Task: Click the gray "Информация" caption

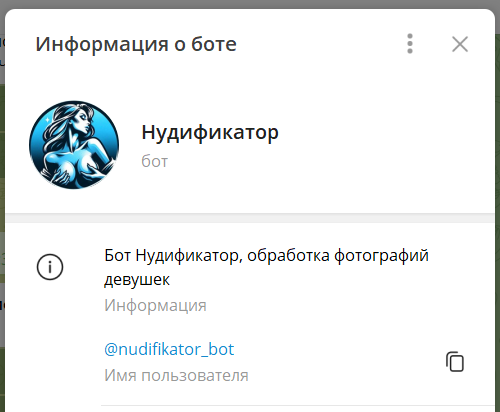Action: tap(155, 305)
